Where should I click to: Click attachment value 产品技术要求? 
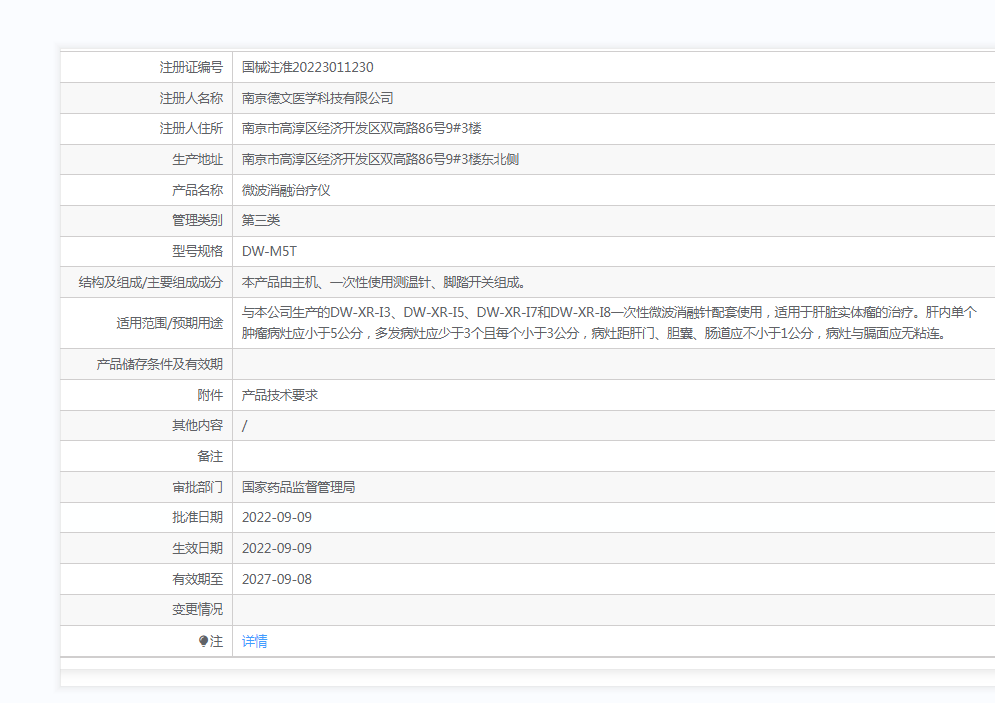(280, 395)
